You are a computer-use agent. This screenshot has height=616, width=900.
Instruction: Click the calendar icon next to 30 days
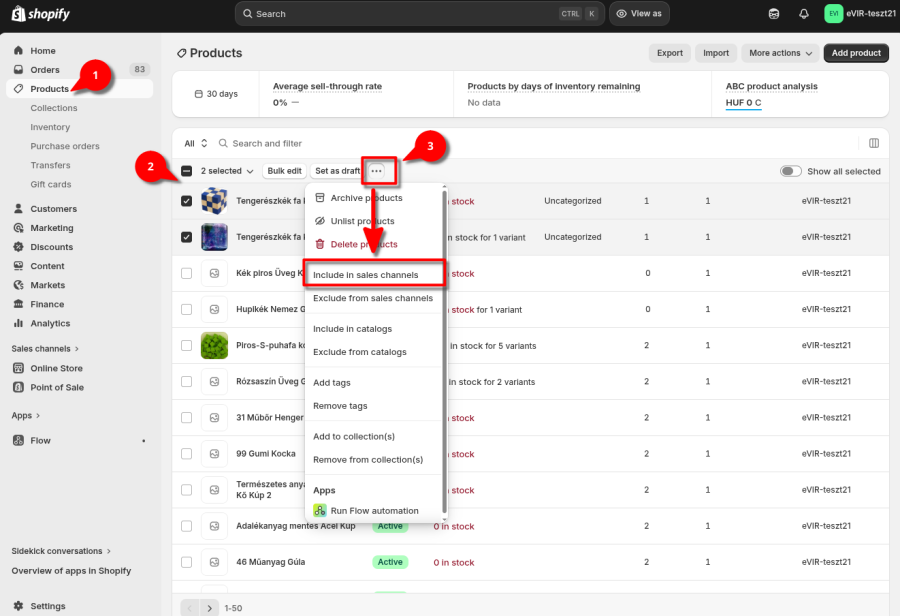(x=199, y=94)
